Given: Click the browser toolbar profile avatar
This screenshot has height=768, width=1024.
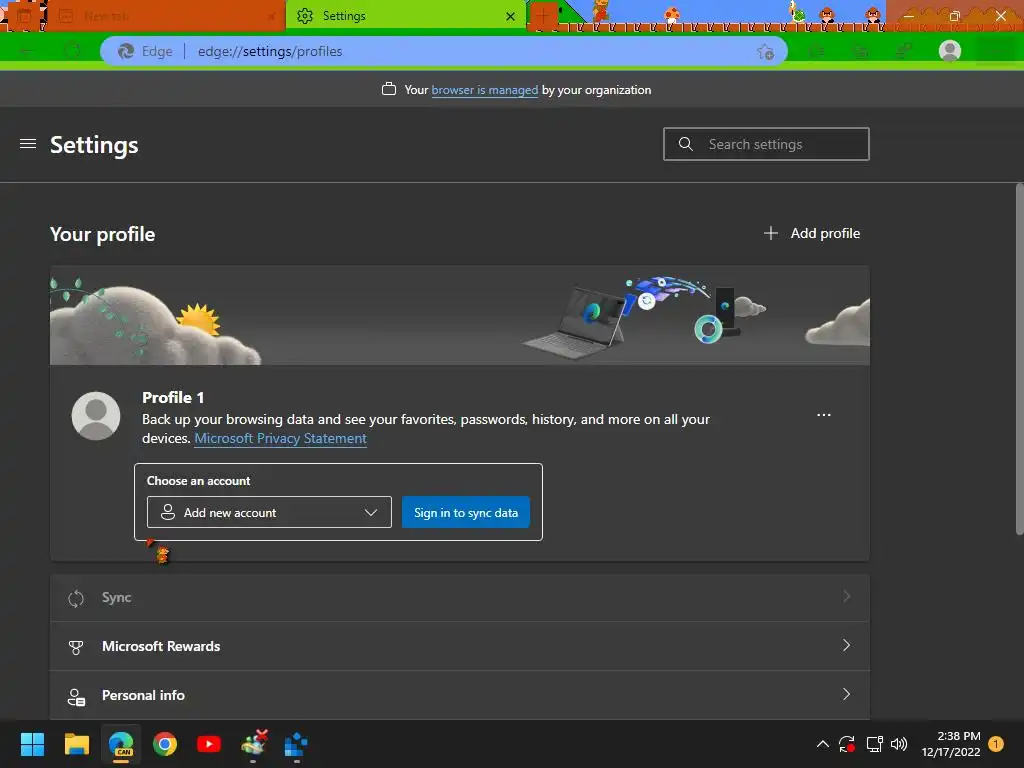Looking at the screenshot, I should pos(950,51).
